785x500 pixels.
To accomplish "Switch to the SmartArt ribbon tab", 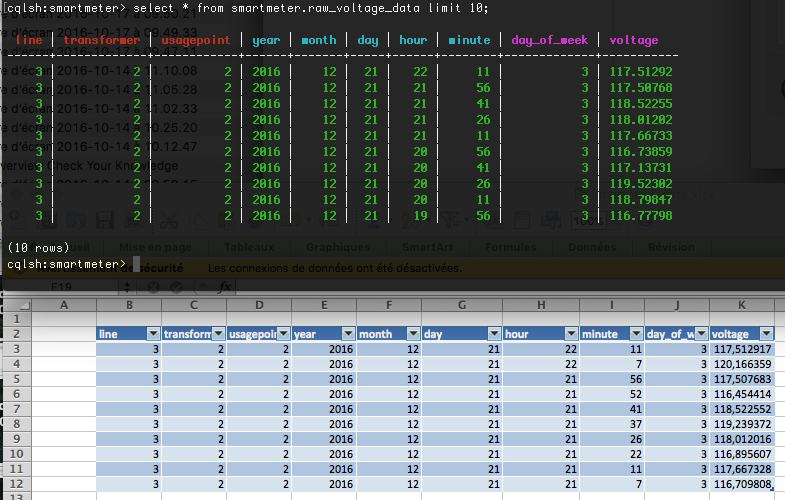I will point(428,247).
